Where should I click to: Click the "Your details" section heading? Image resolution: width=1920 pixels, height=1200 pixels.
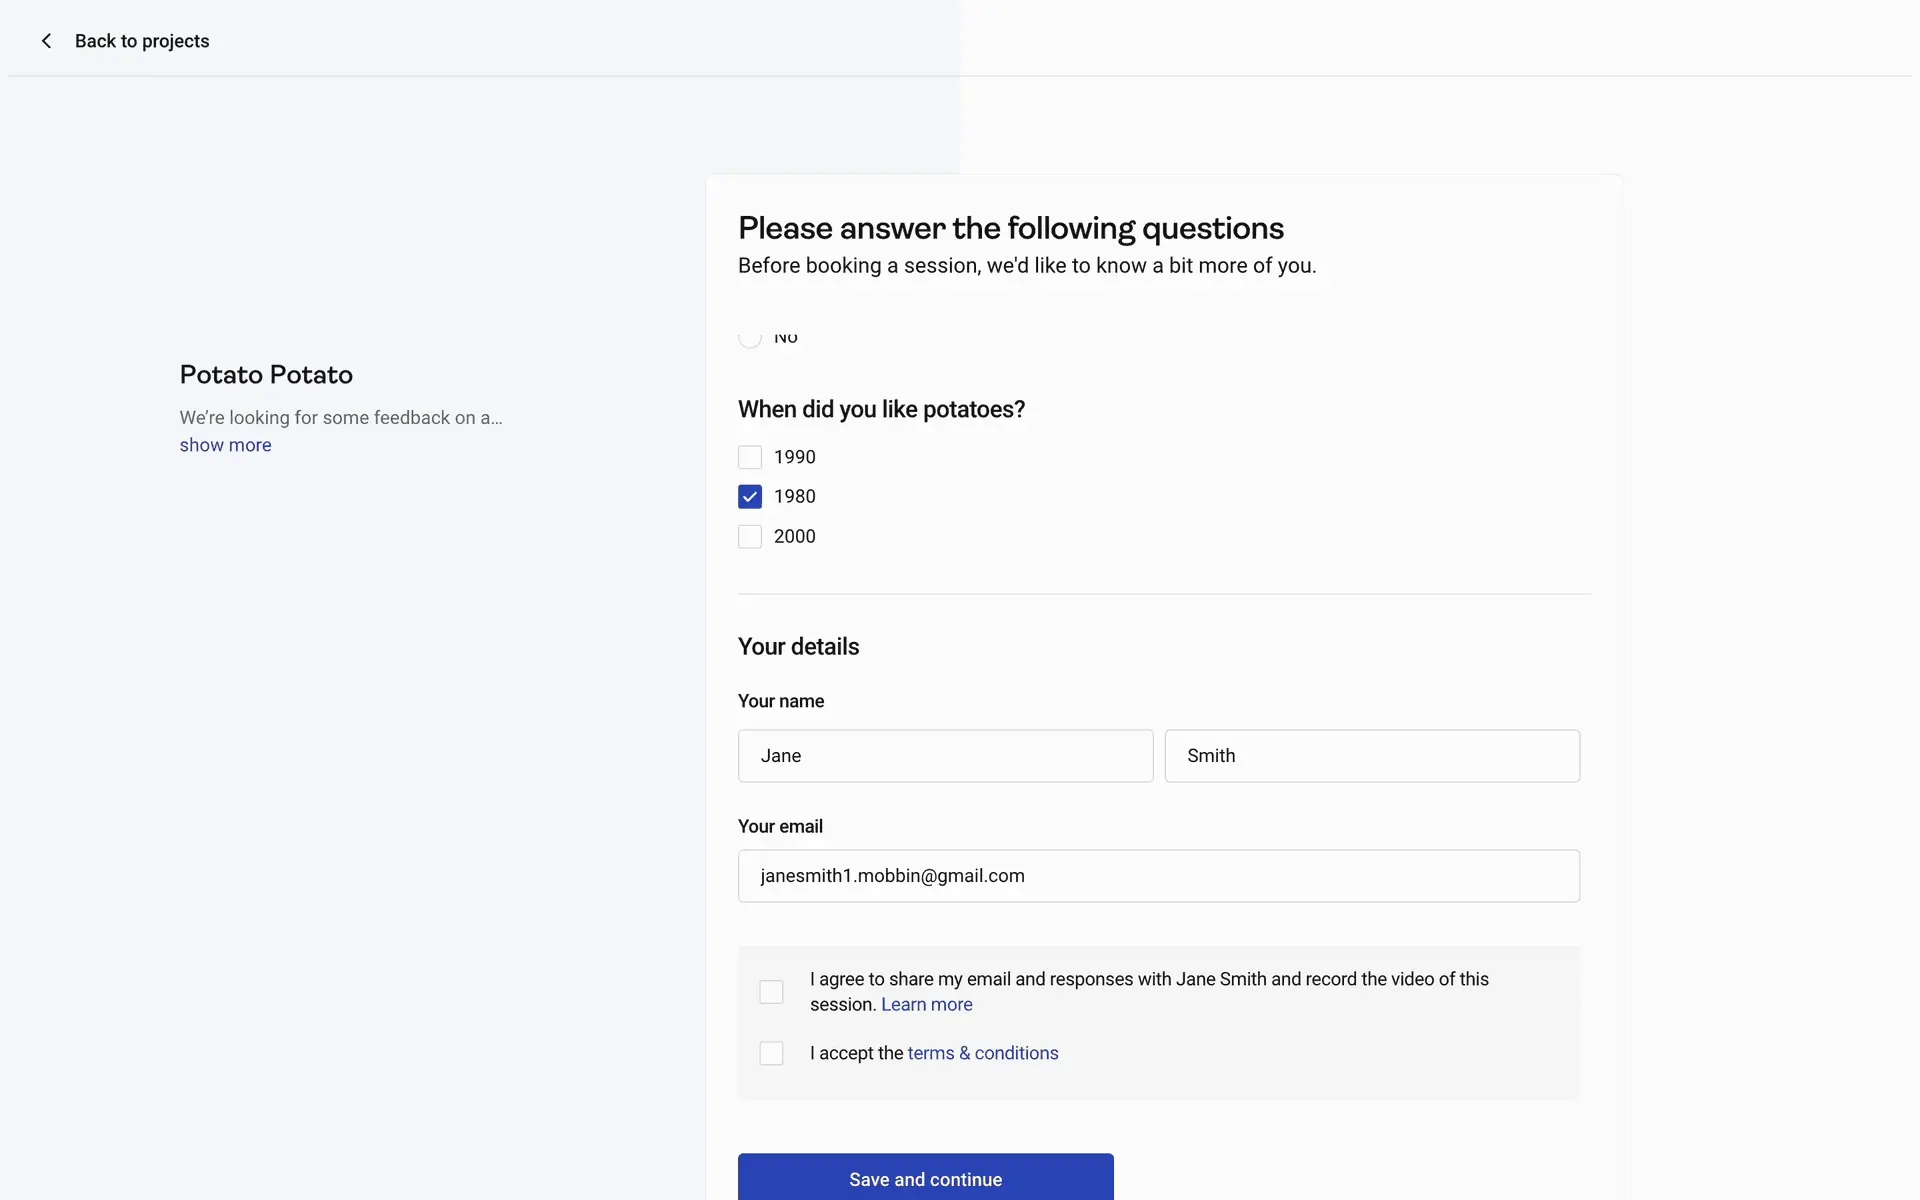click(x=798, y=647)
